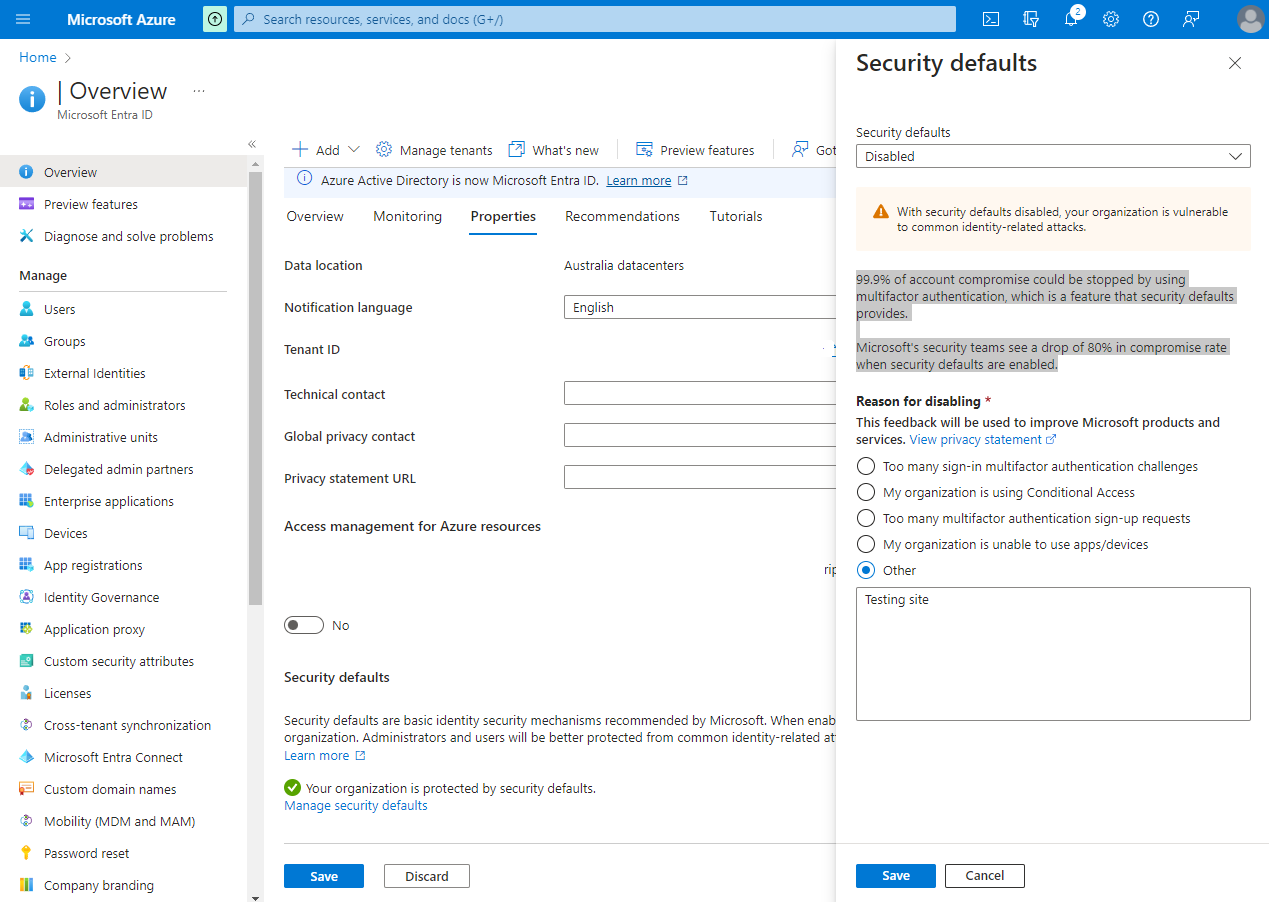This screenshot has height=902, width=1269.
Task: Open portal settings gear
Action: point(1111,19)
